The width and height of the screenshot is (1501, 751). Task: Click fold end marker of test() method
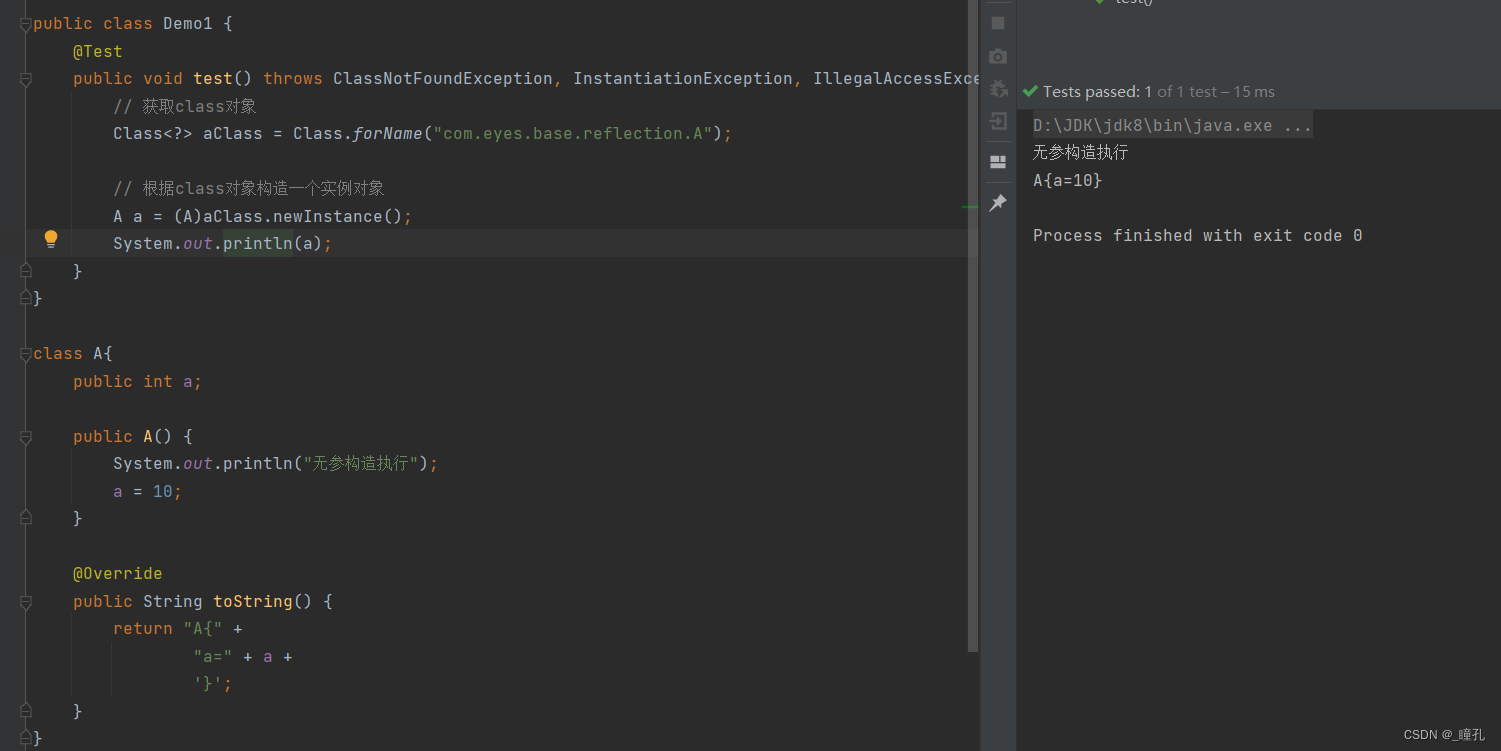[26, 270]
